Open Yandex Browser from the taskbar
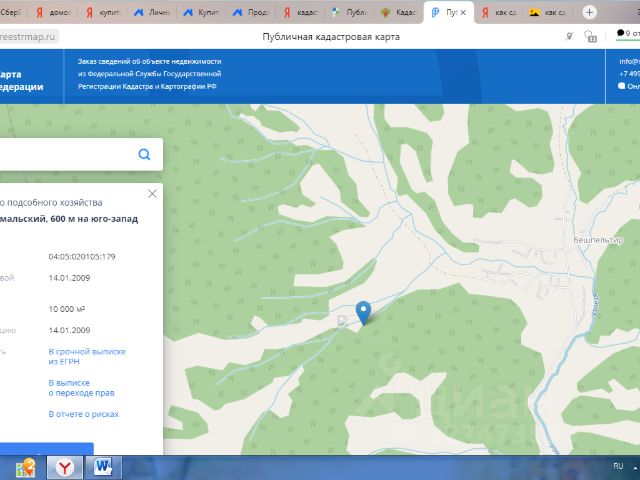 tap(64, 467)
